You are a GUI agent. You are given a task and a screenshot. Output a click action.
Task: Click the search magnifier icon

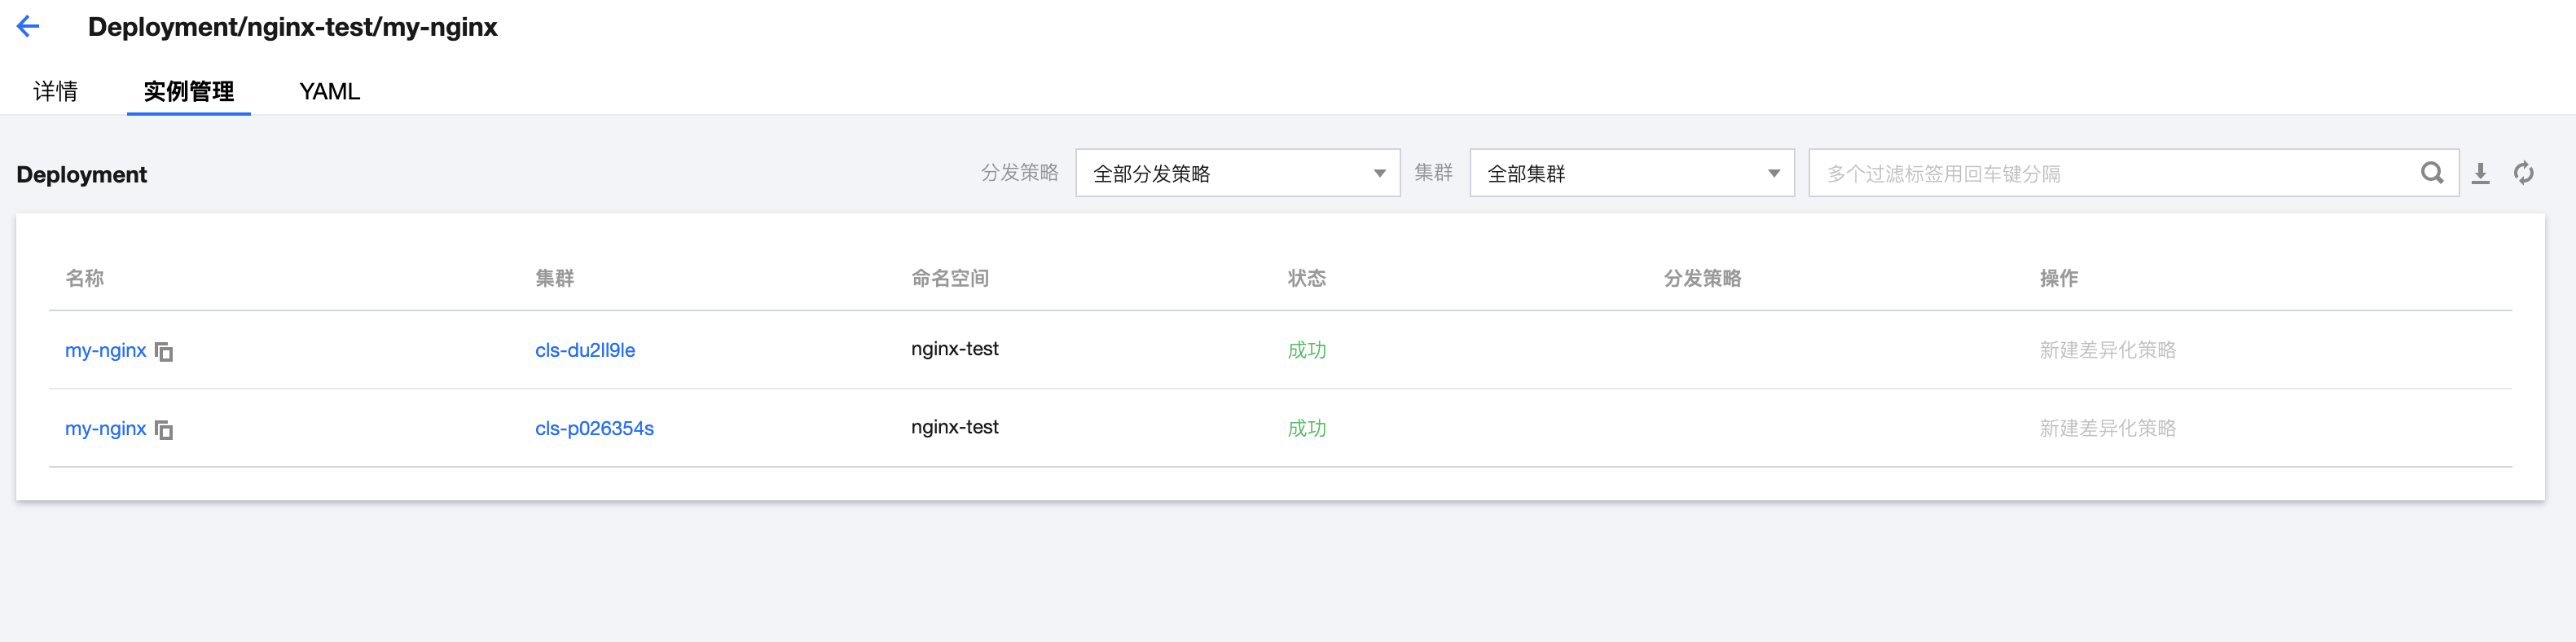point(2431,173)
